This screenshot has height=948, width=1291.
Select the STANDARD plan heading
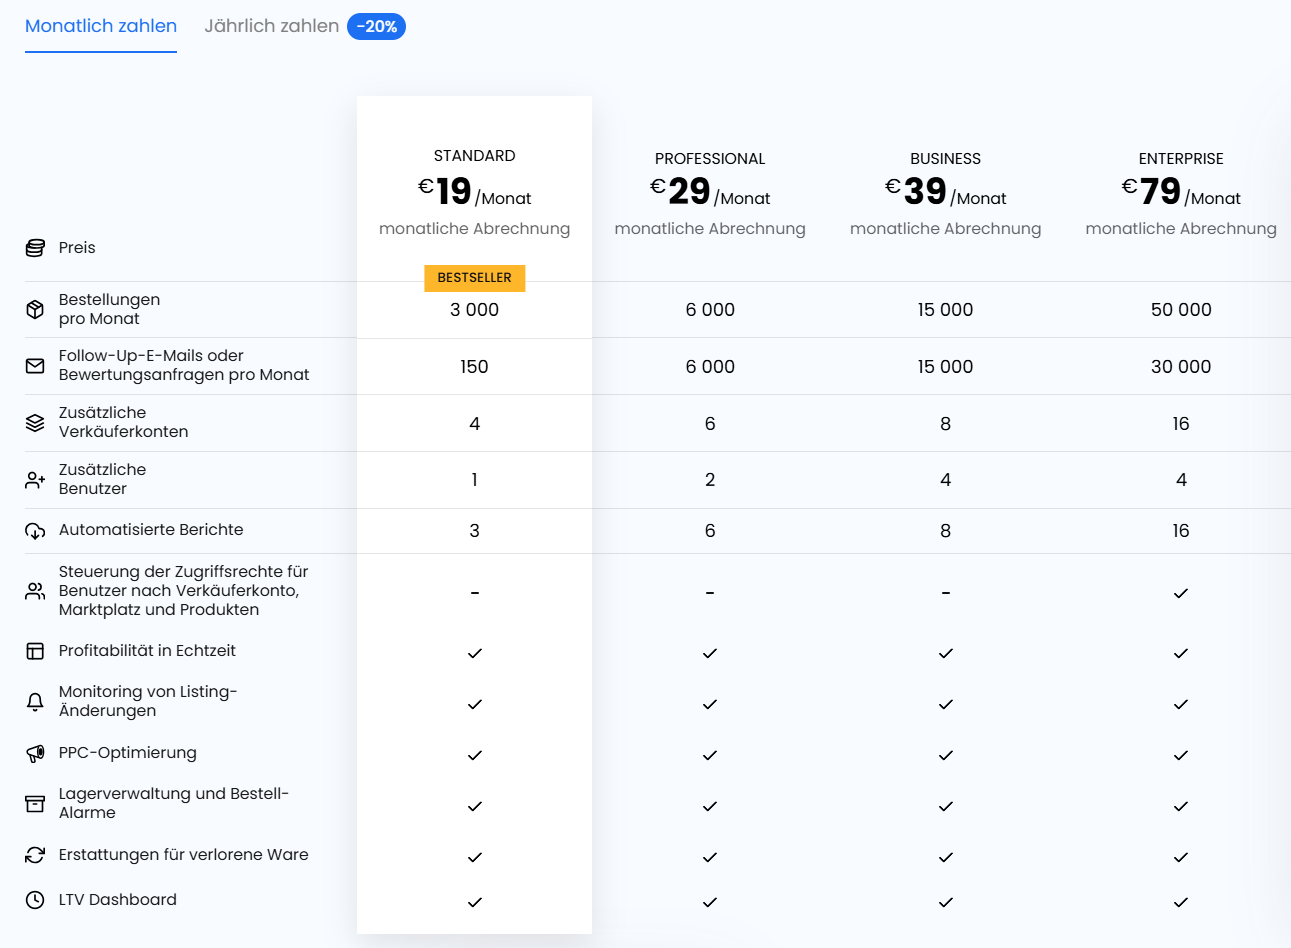click(474, 156)
